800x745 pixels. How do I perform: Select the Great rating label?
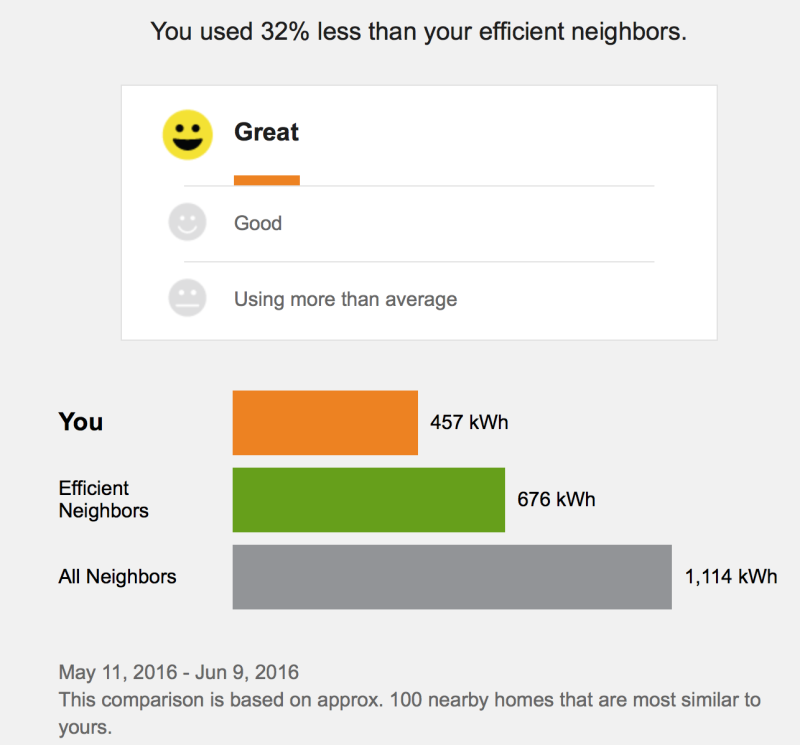[266, 132]
